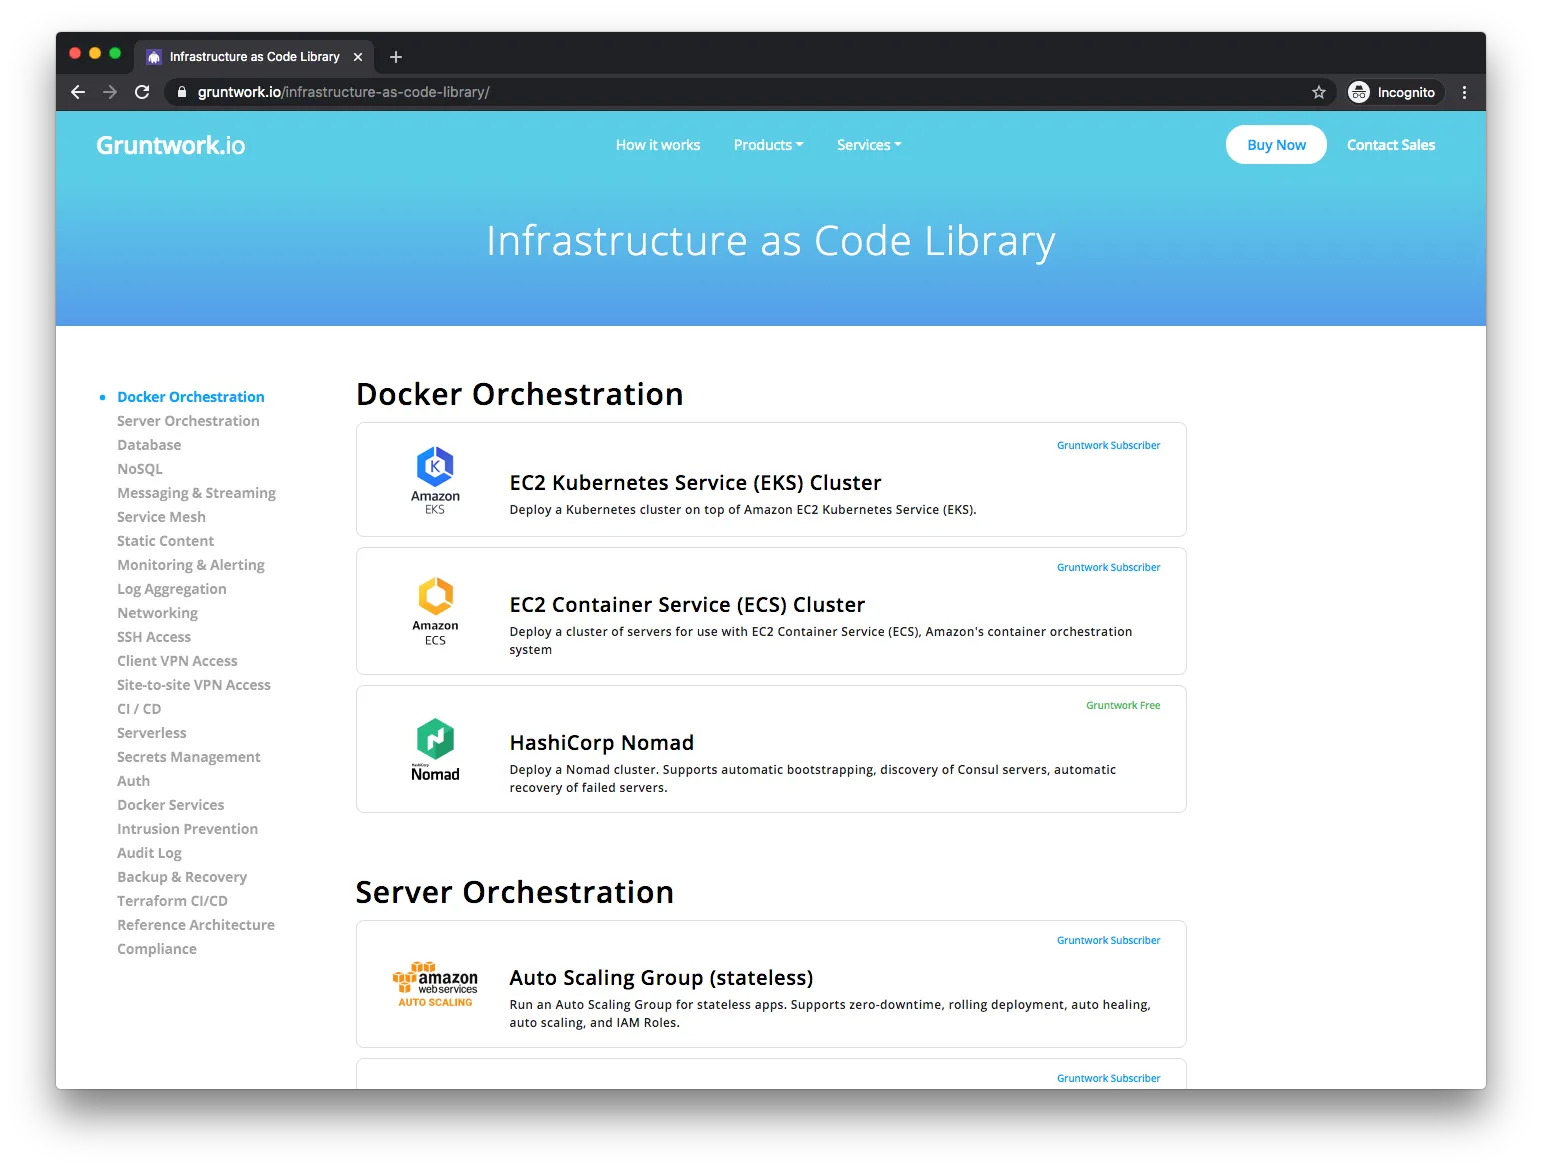Expand the Products dropdown menu
The height and width of the screenshot is (1169, 1542).
click(x=768, y=145)
